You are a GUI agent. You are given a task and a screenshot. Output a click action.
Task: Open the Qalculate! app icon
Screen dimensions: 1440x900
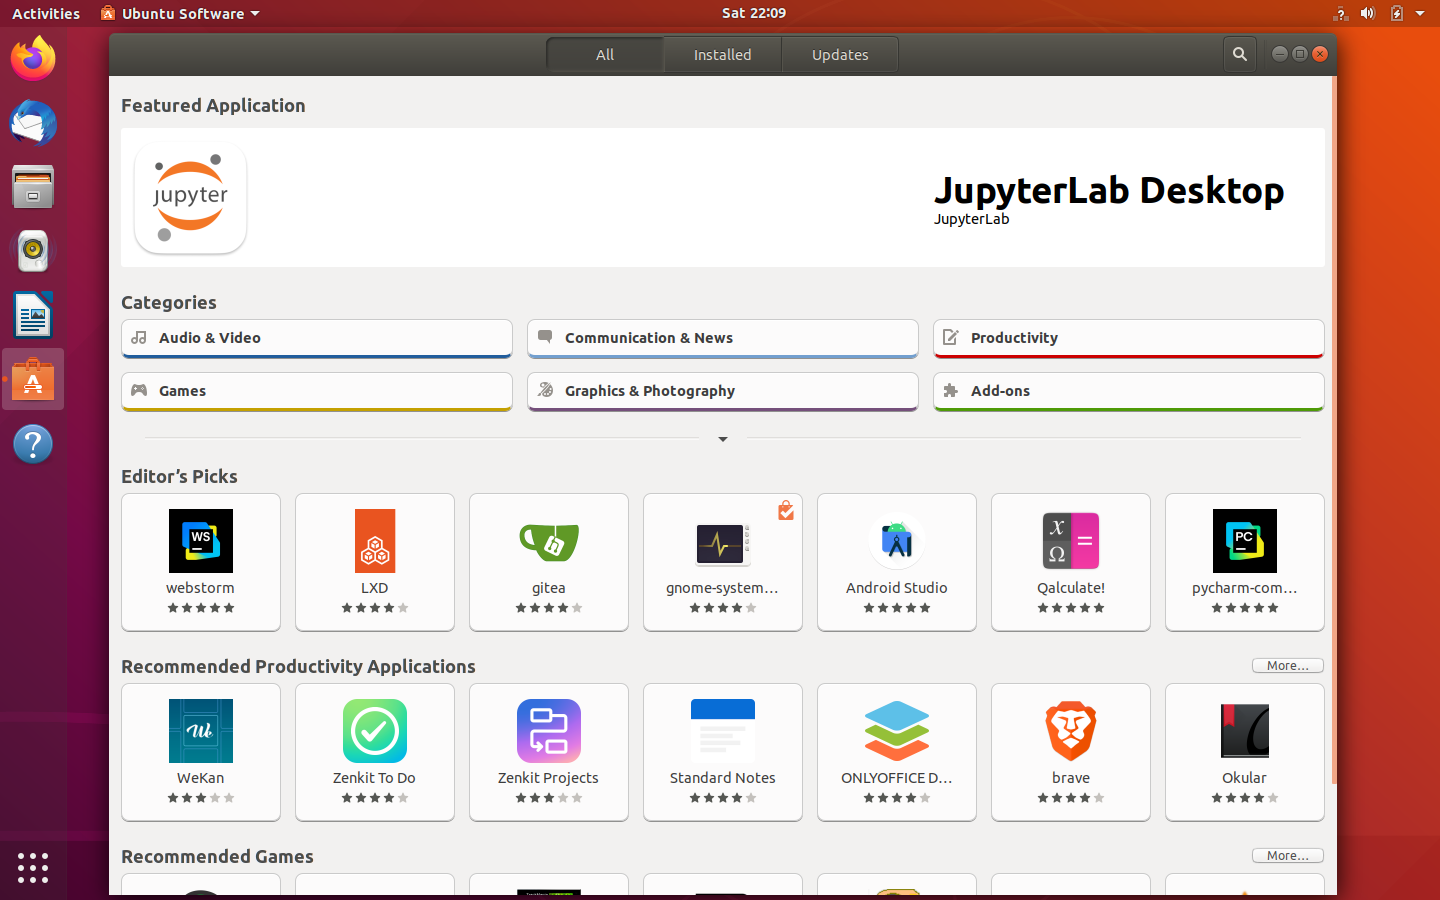point(1071,541)
